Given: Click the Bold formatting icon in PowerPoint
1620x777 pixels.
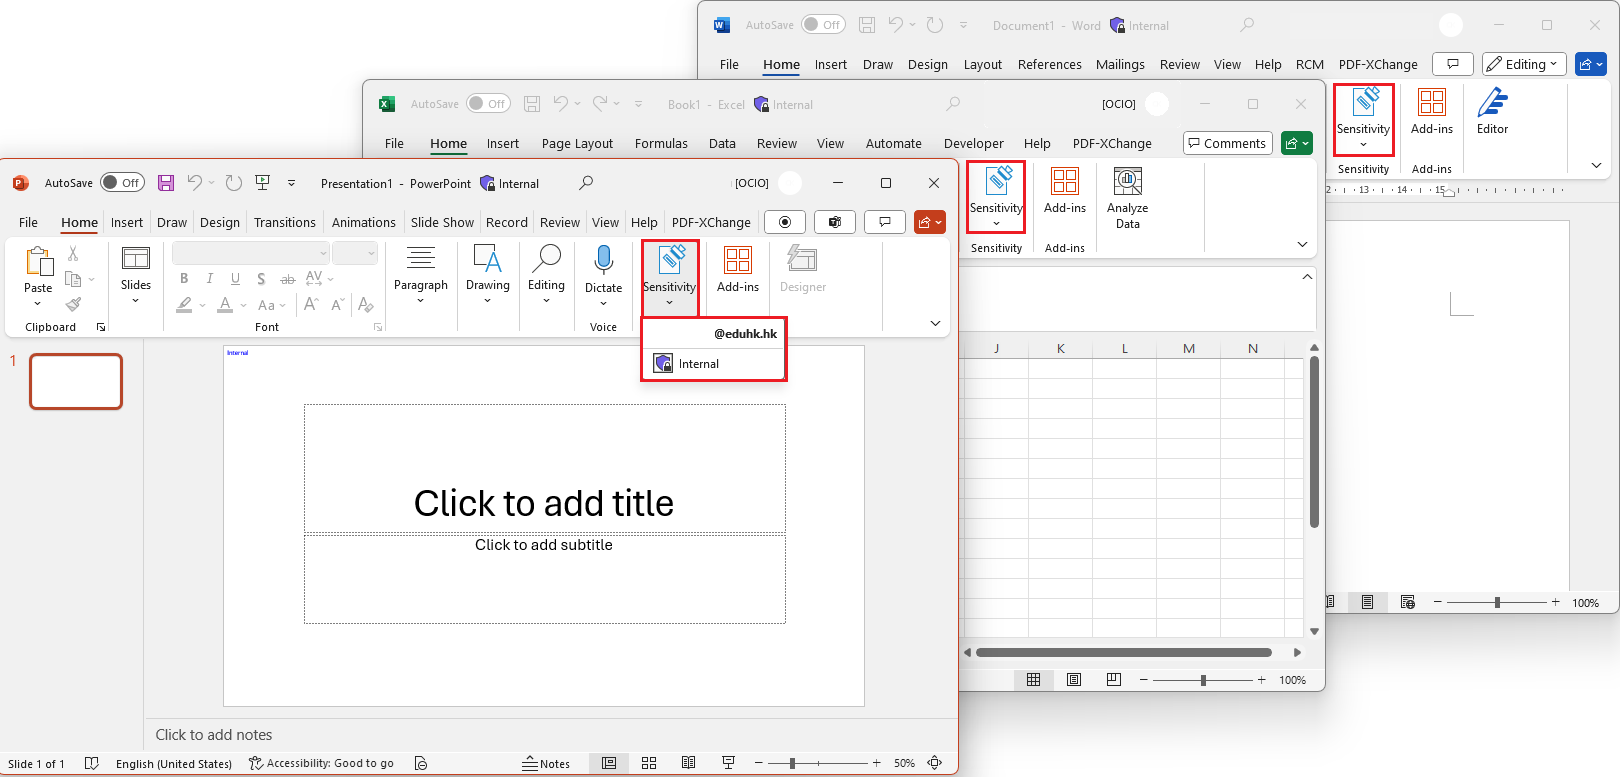Looking at the screenshot, I should click(184, 279).
